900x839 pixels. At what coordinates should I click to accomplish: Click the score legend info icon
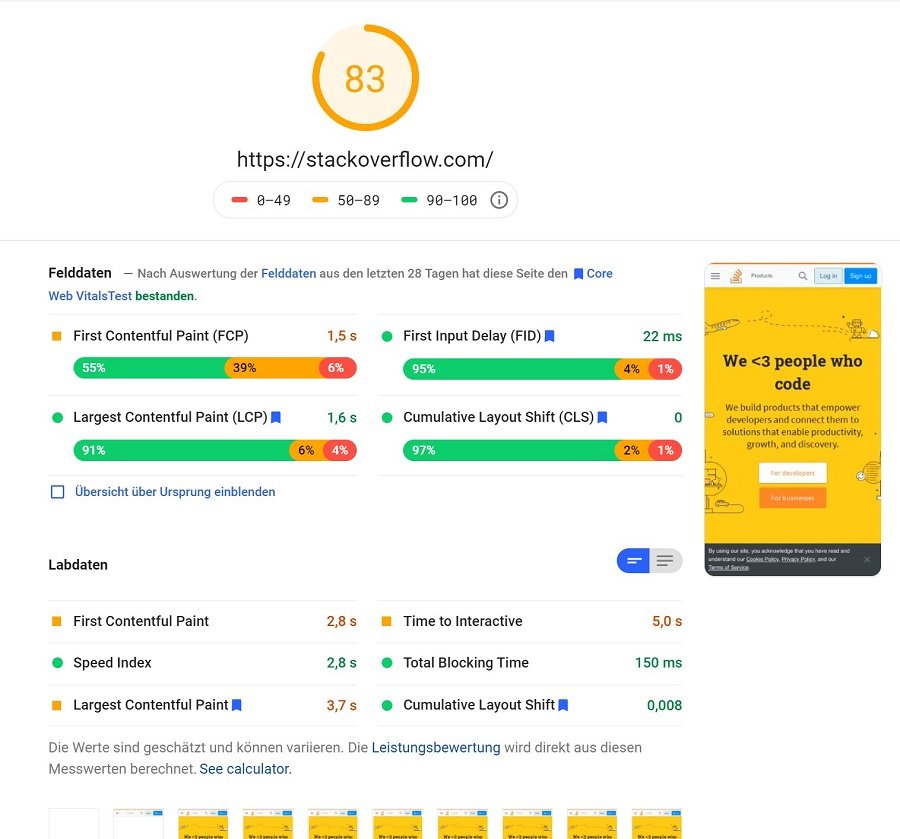coord(499,200)
